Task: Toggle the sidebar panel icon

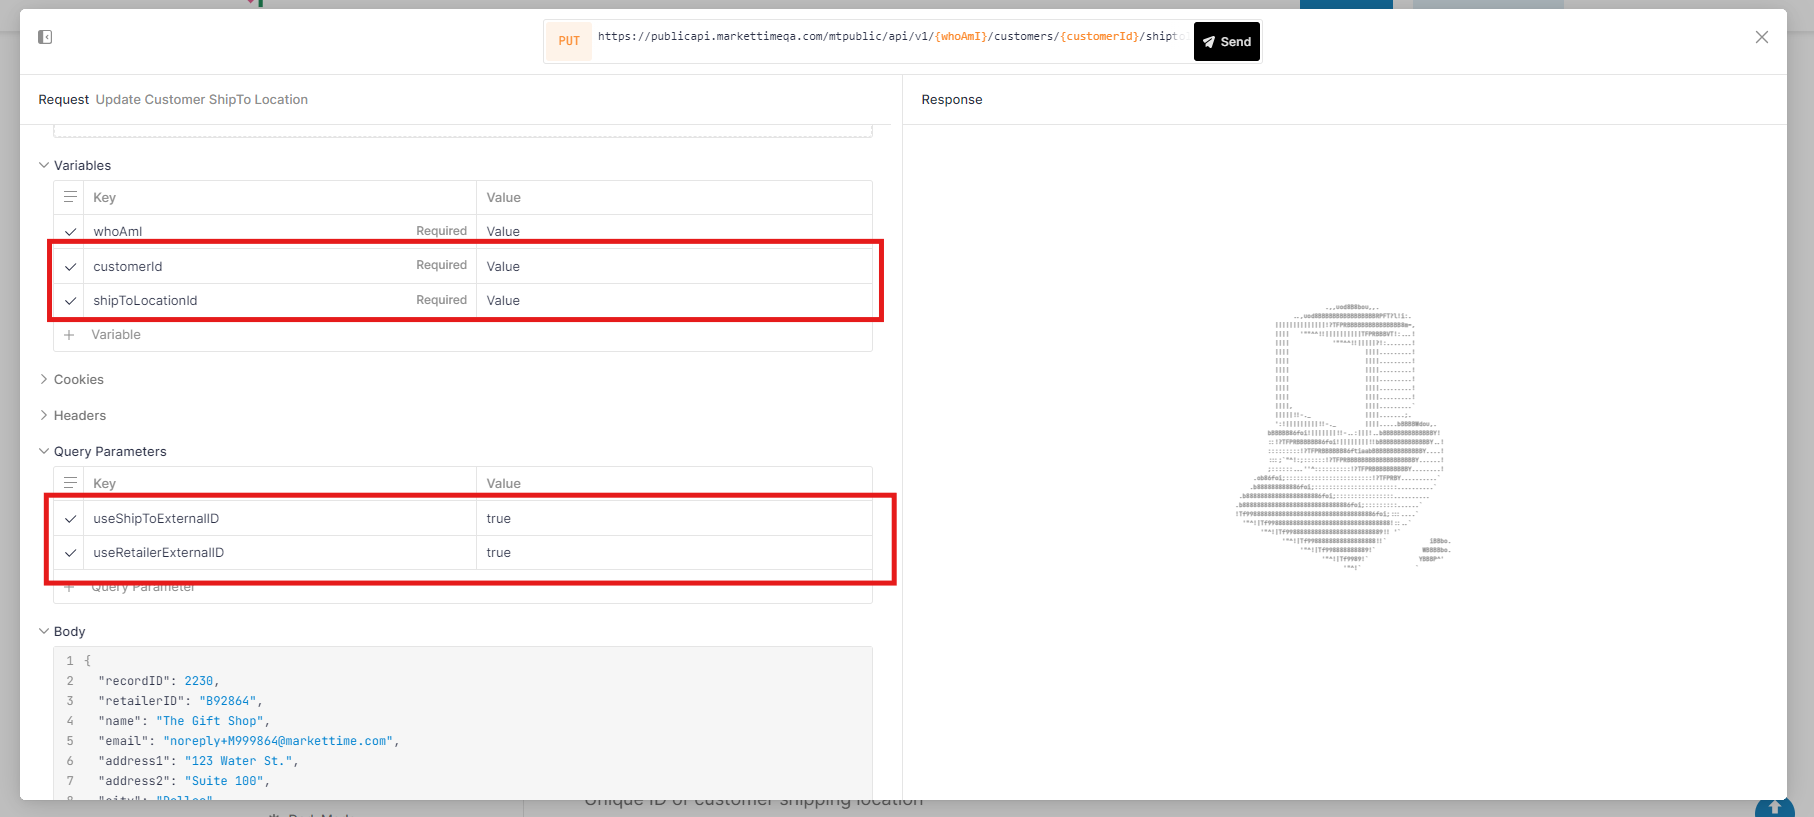Action: coord(45,37)
